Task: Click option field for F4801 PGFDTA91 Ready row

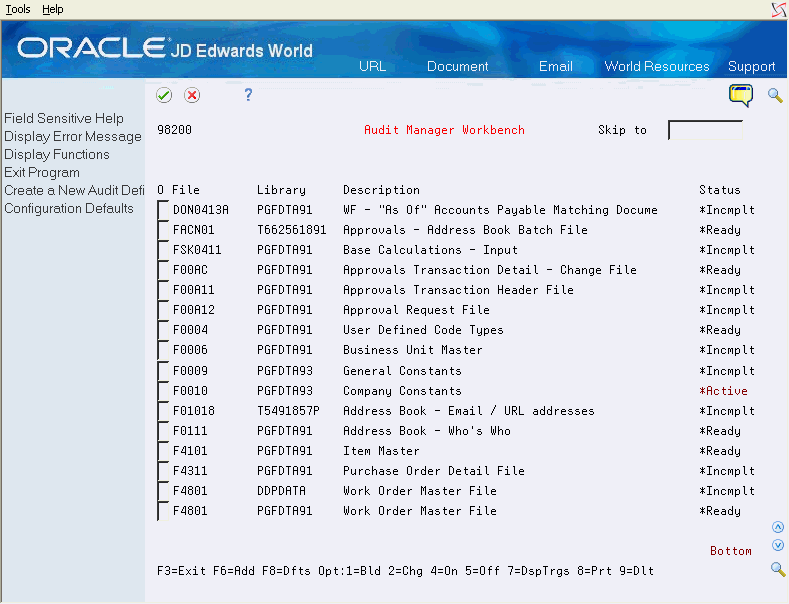Action: (x=163, y=511)
